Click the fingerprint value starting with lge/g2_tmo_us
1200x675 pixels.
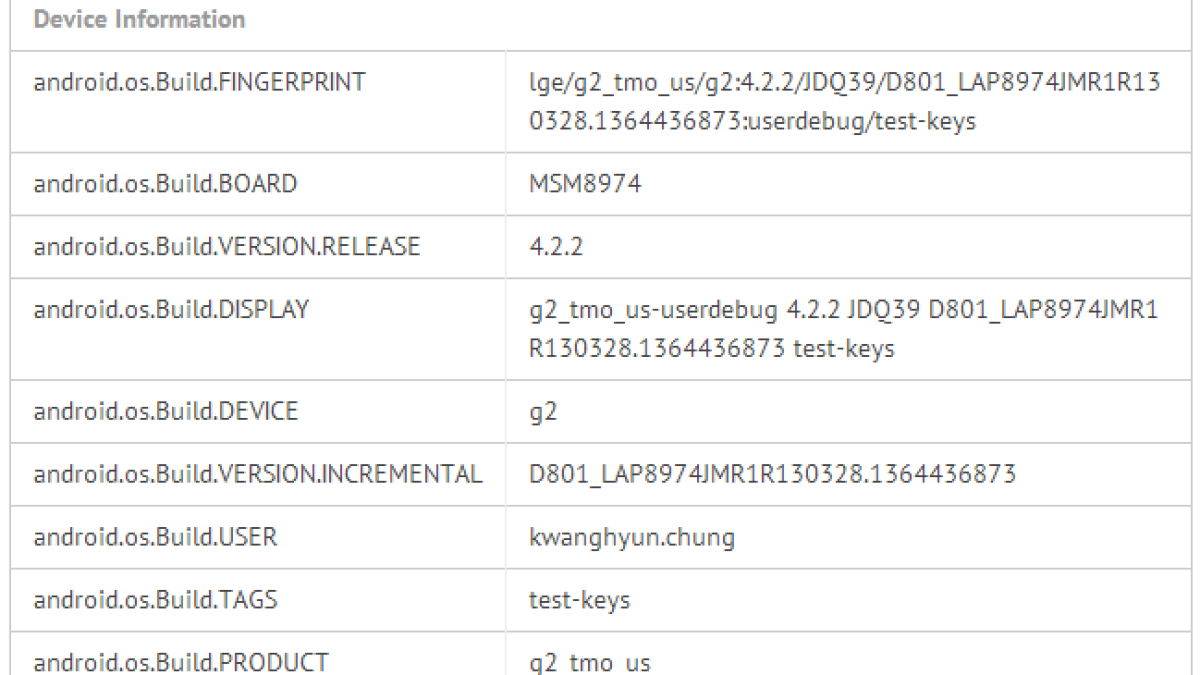click(844, 101)
